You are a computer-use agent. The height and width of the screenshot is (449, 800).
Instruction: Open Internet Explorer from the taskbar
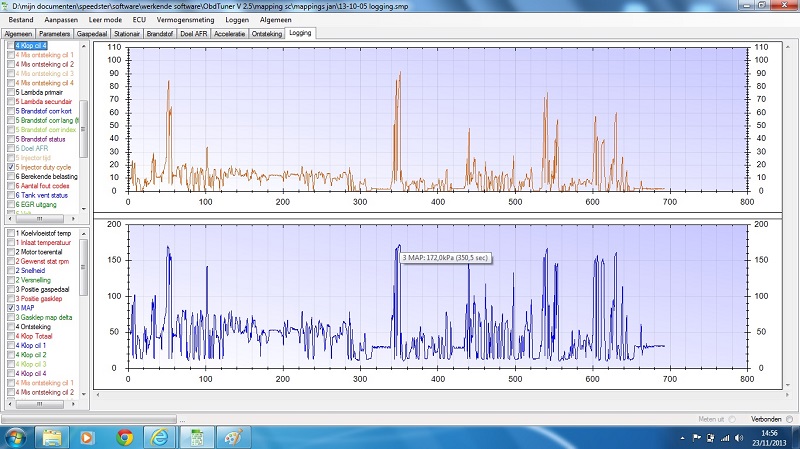tap(159, 437)
